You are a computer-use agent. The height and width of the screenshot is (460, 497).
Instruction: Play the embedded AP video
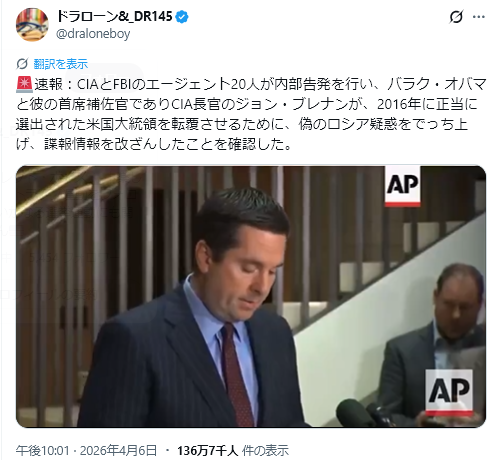(251, 296)
